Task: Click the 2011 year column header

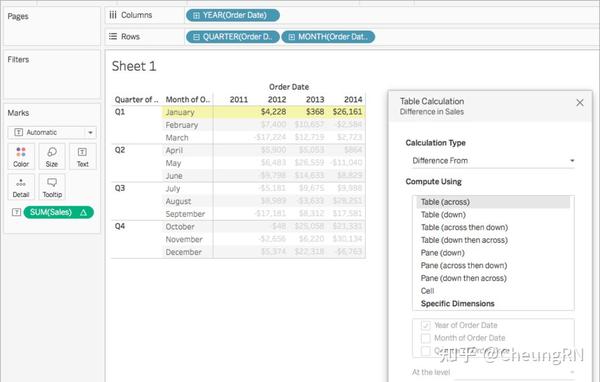Action: point(239,100)
